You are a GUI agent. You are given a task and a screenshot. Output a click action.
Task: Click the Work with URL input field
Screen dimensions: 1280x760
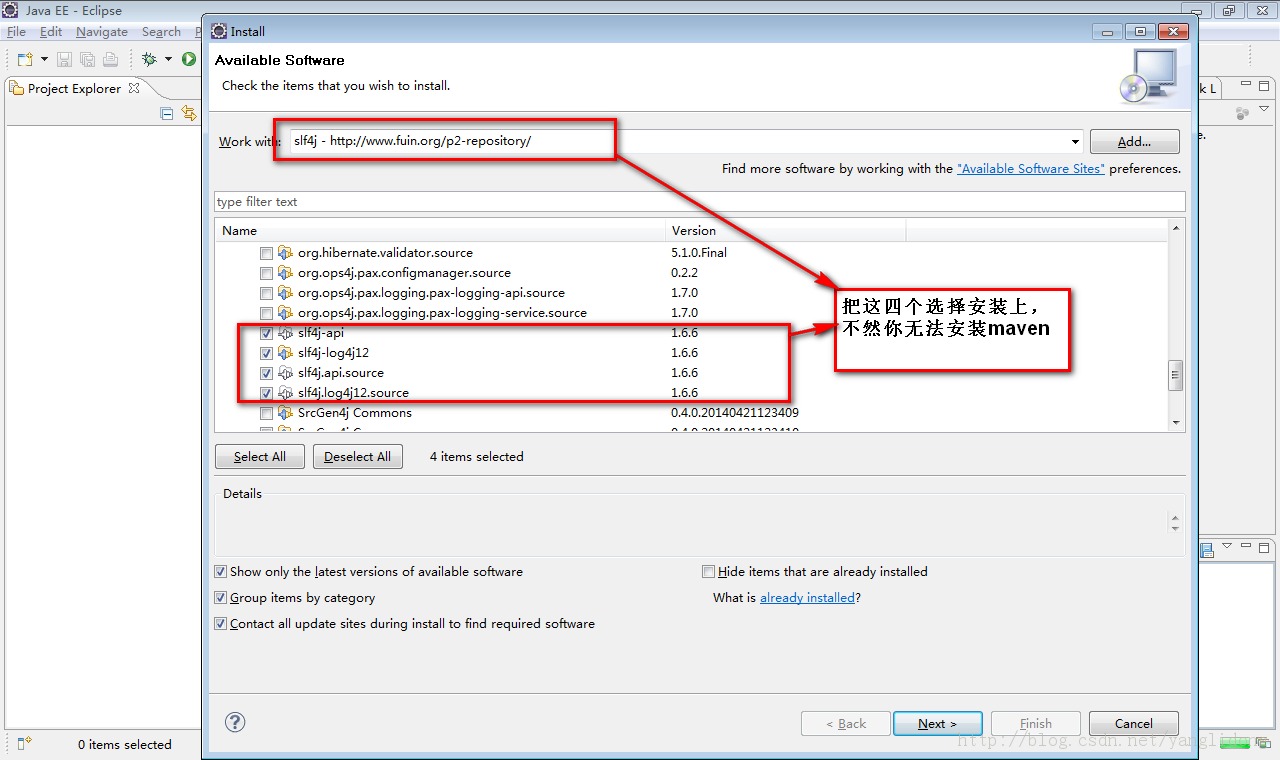pyautogui.click(x=679, y=142)
